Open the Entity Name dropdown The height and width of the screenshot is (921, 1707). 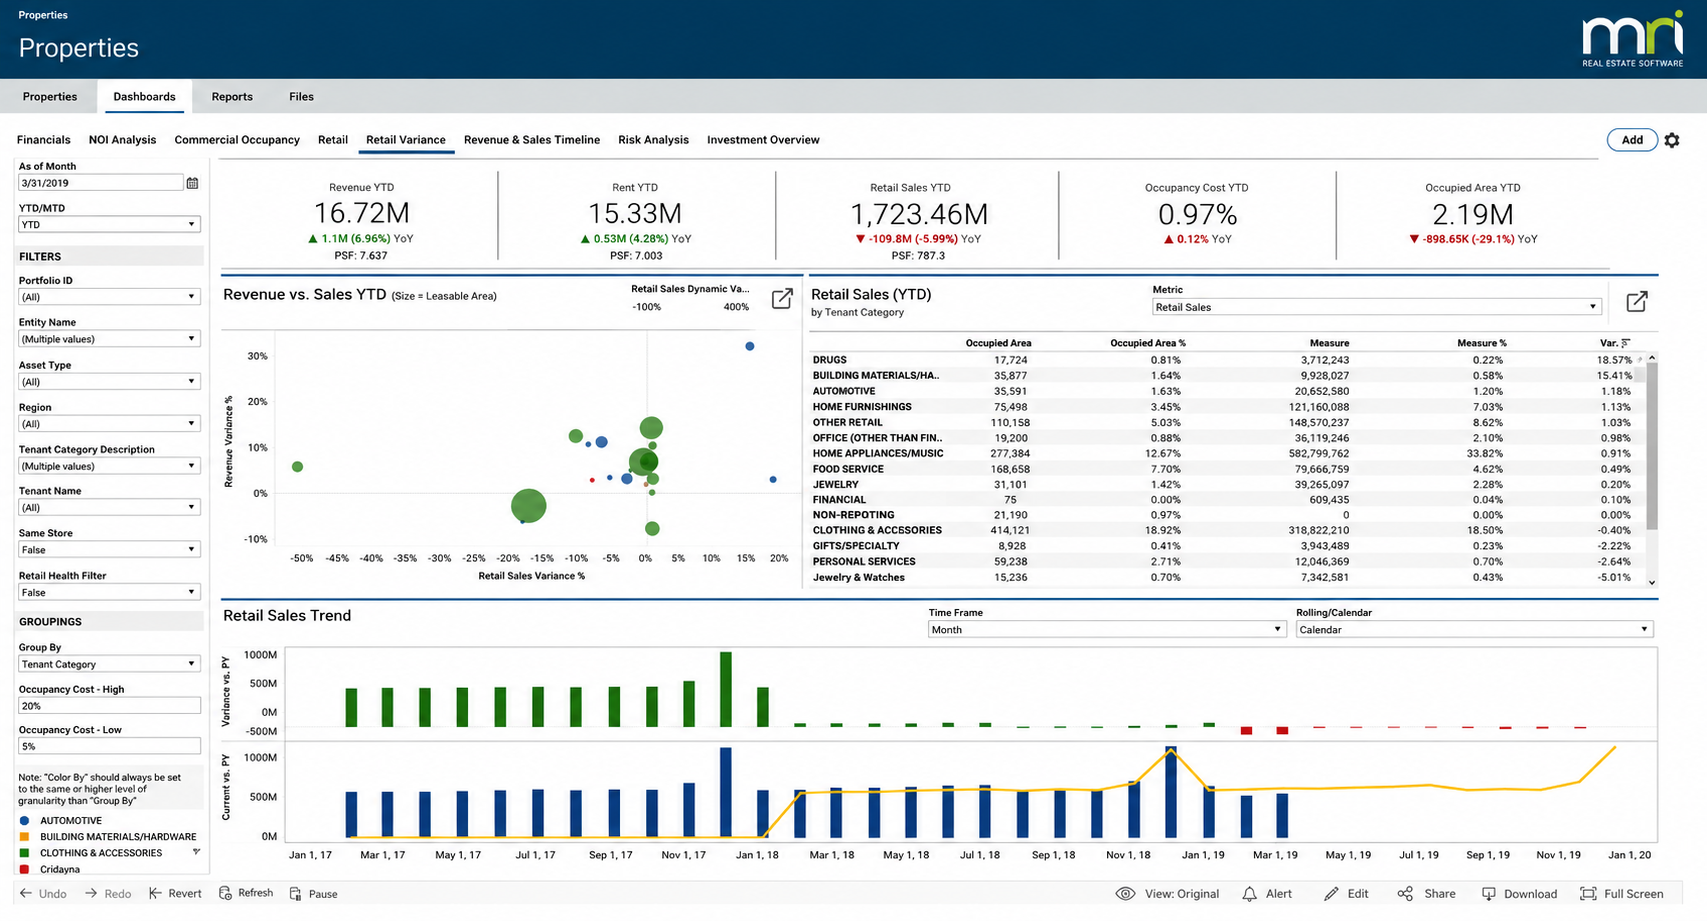pos(109,339)
